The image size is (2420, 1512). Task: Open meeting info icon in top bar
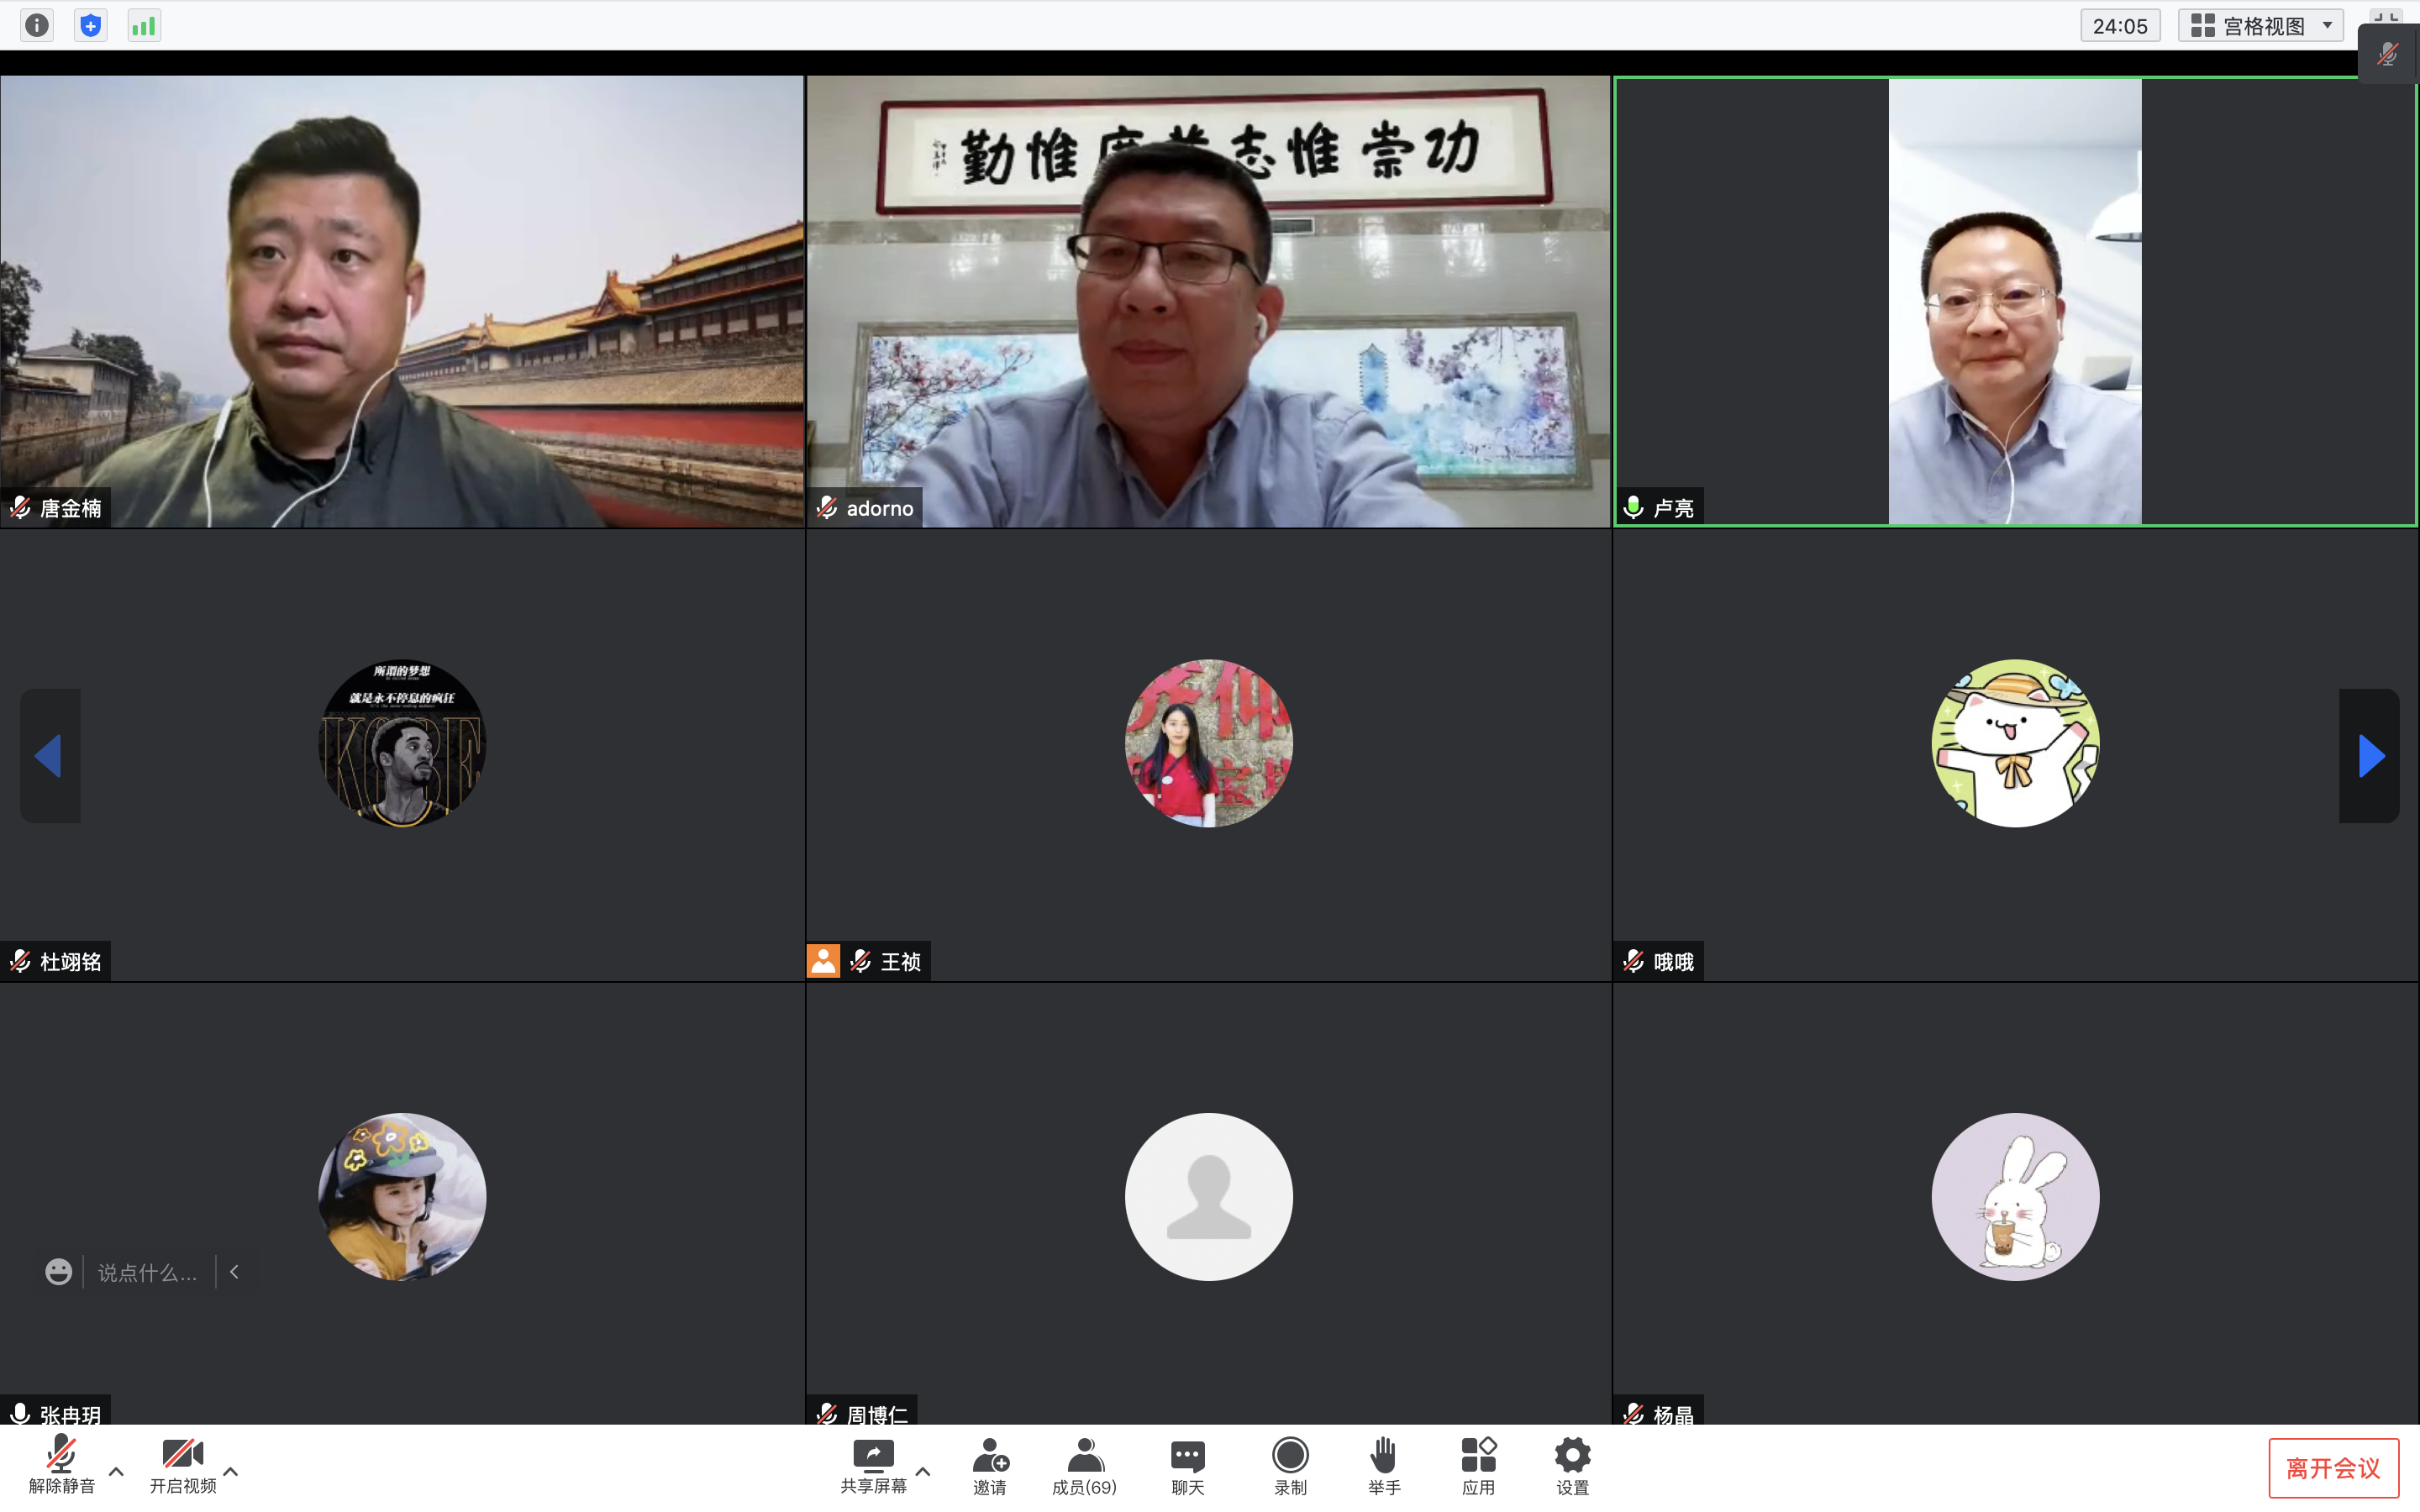37,25
